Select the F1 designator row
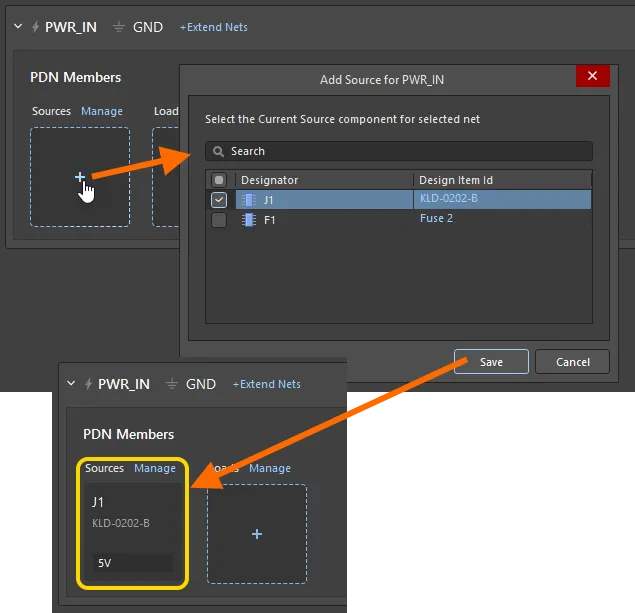 click(x=324, y=220)
